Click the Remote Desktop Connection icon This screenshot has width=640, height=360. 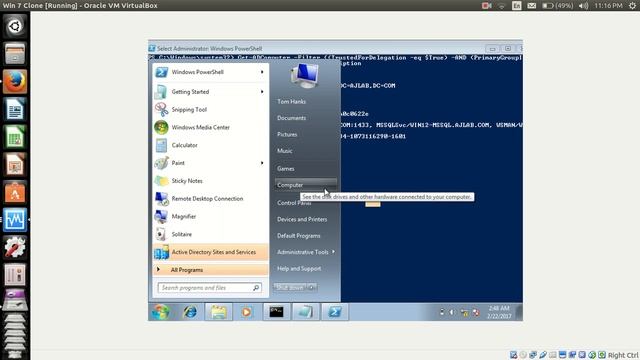pos(161,199)
